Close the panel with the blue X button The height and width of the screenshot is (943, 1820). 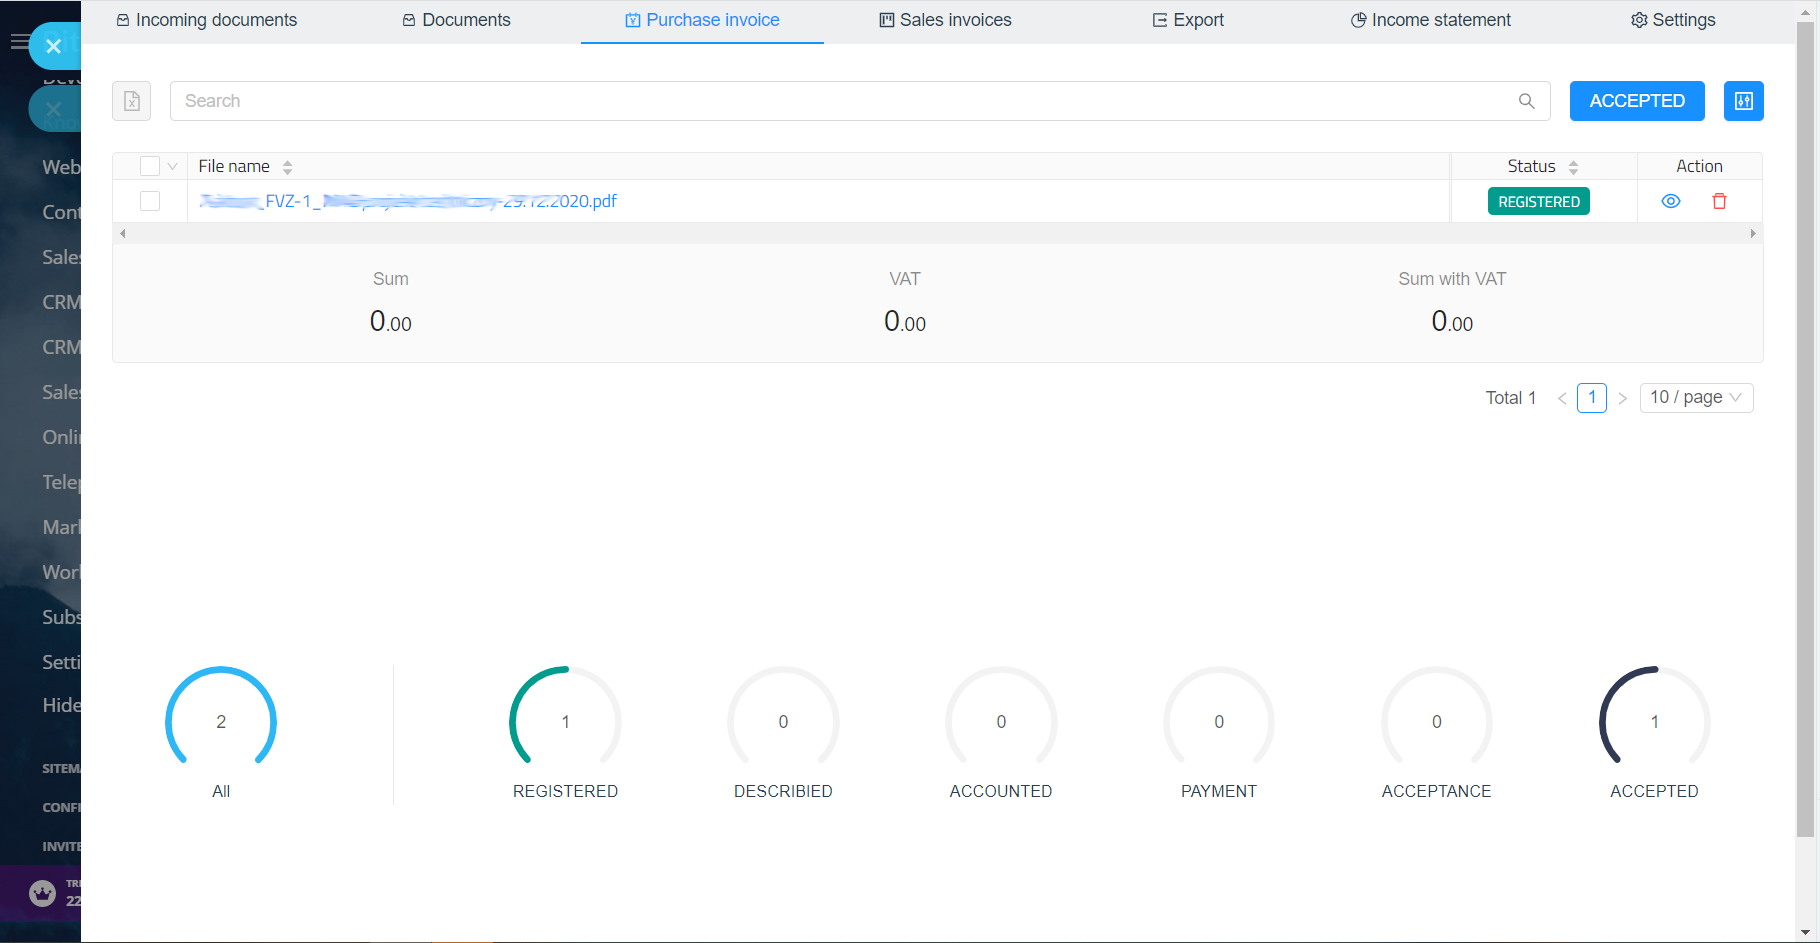pyautogui.click(x=54, y=46)
